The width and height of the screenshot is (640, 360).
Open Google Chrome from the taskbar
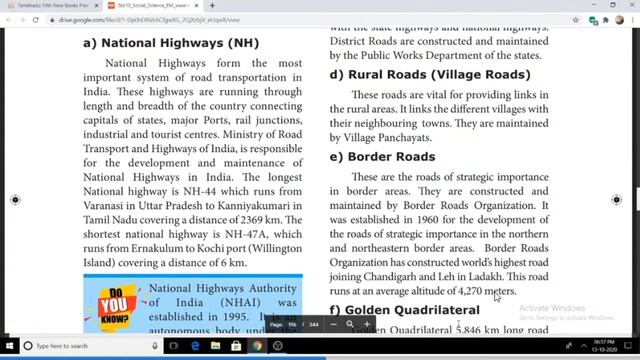[257, 346]
